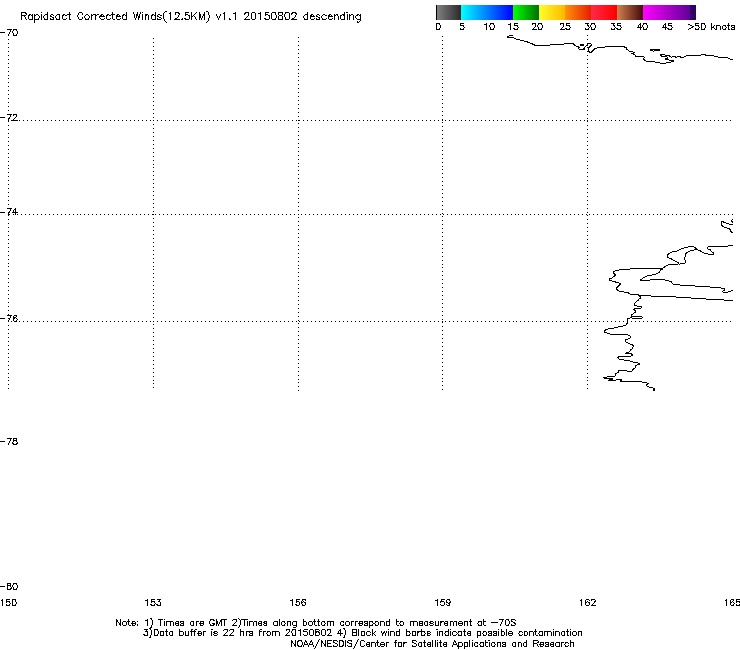Click the green 15-20 knots color band
Viewport: 740px width, 650px height.
click(x=526, y=12)
